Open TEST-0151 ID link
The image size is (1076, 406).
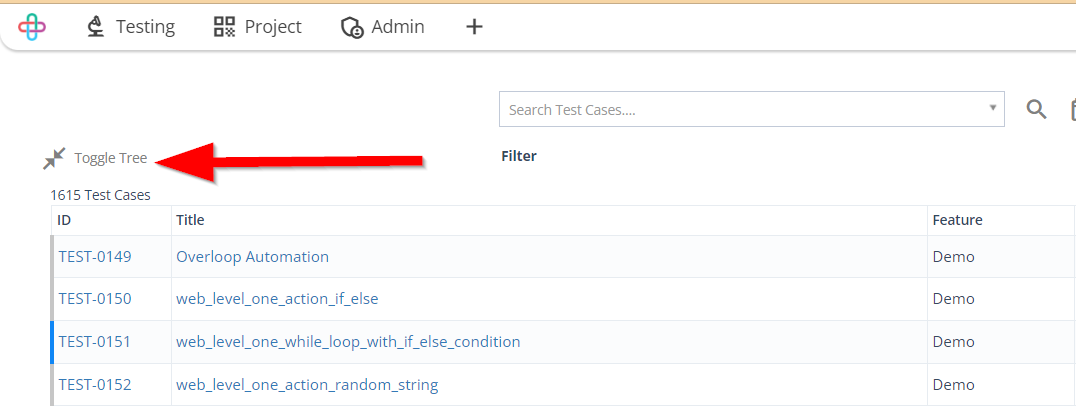(x=95, y=342)
